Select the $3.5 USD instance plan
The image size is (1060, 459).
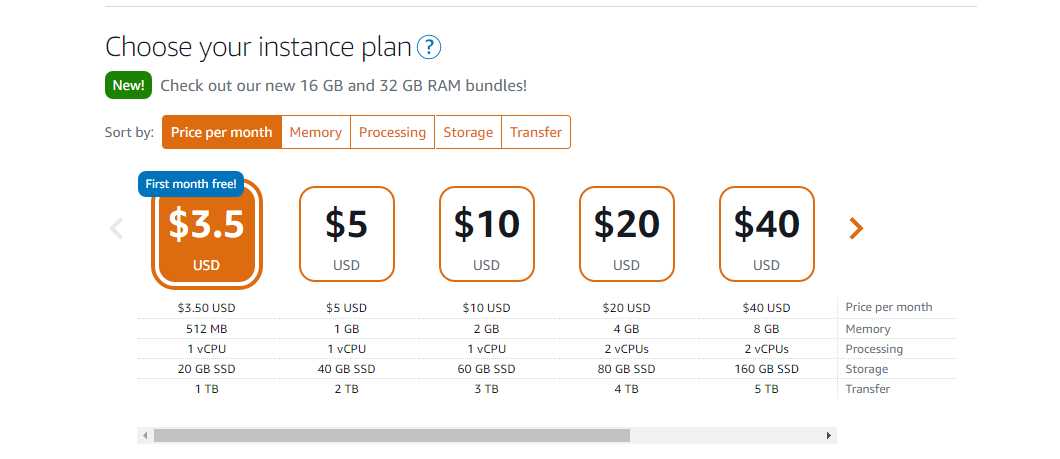(x=206, y=235)
